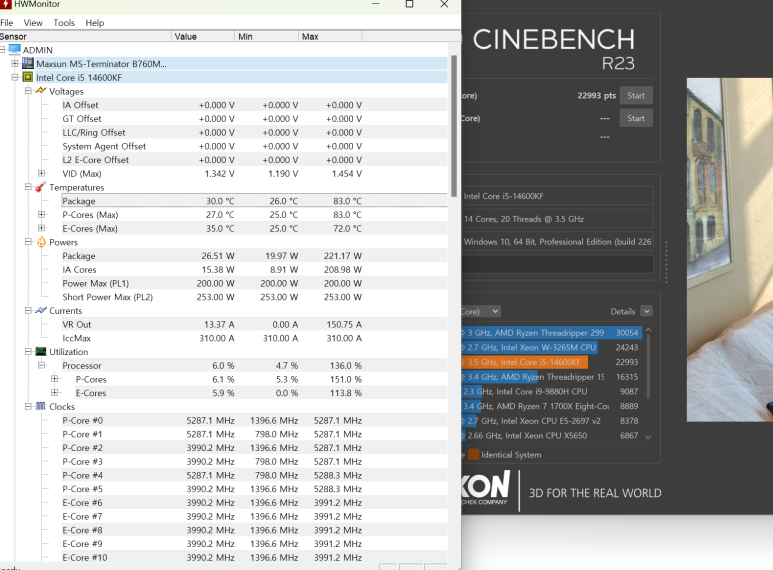Click the Intel Core i5 CPU chip icon

(x=28, y=77)
